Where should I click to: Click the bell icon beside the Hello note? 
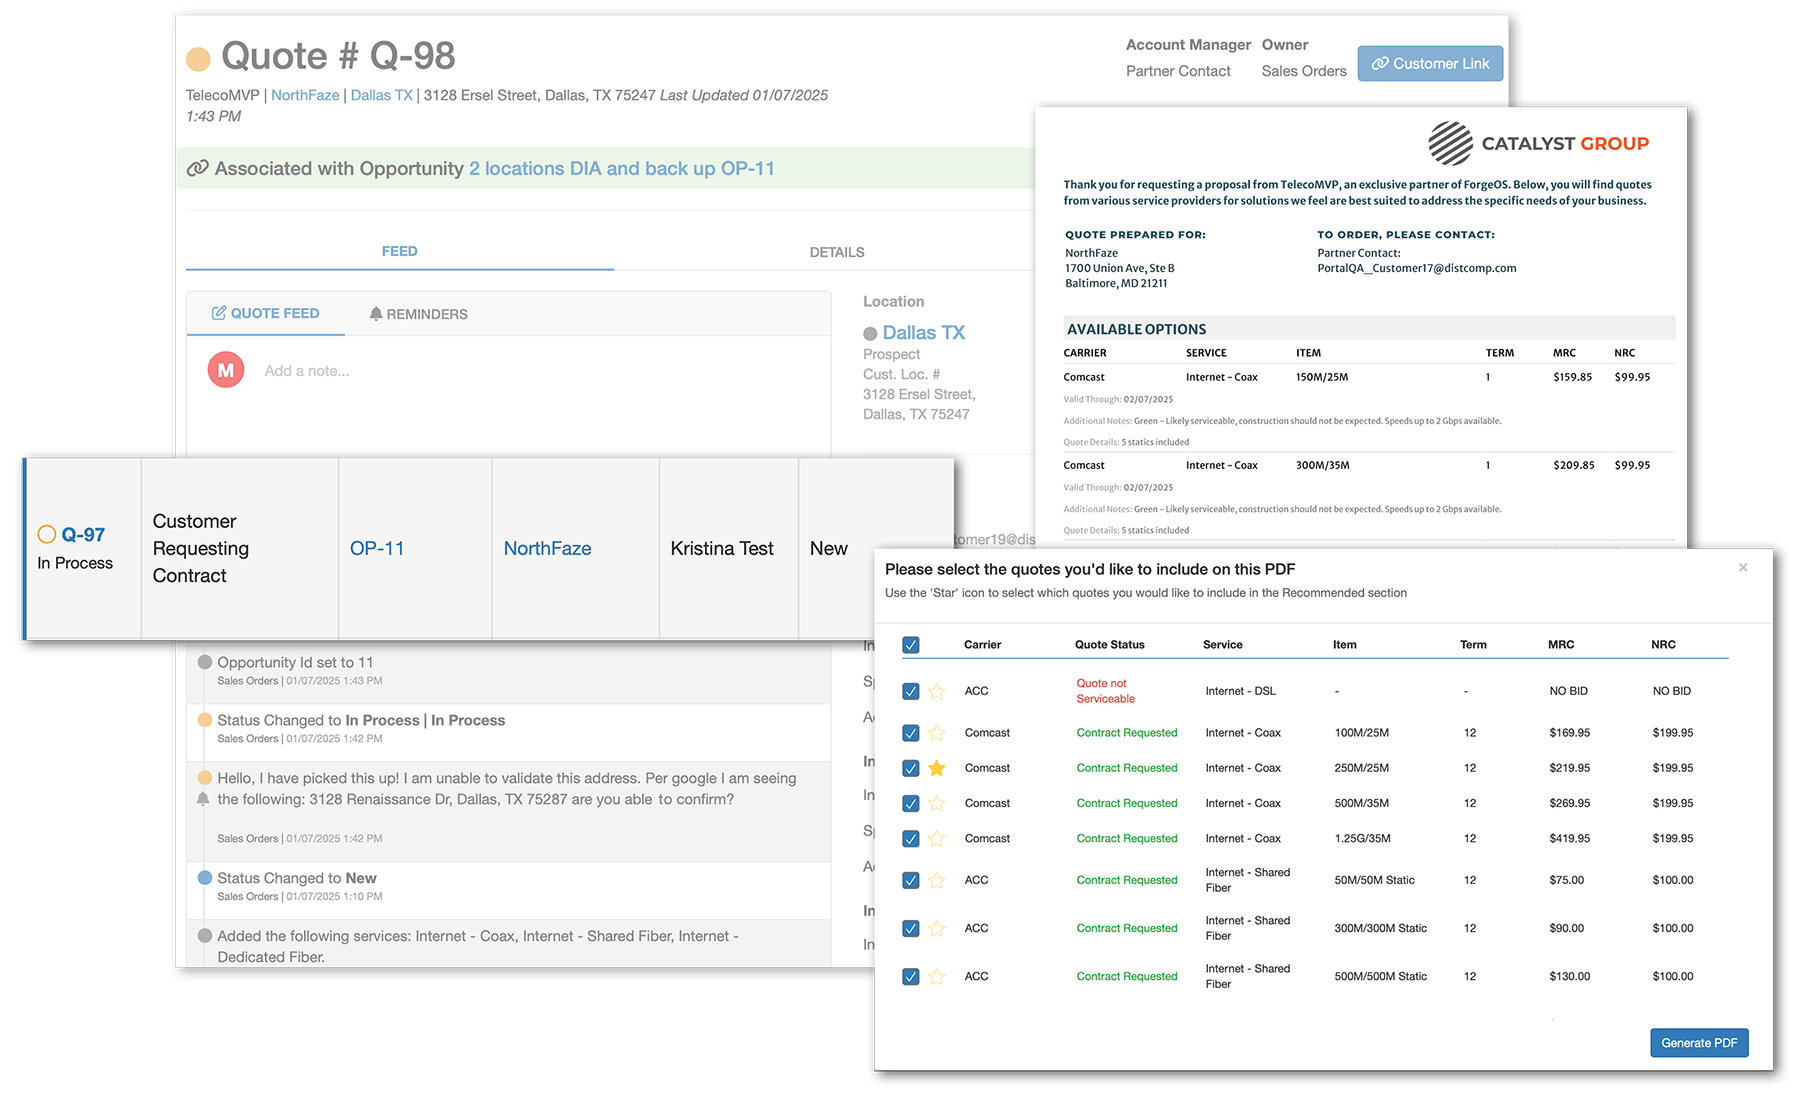203,799
